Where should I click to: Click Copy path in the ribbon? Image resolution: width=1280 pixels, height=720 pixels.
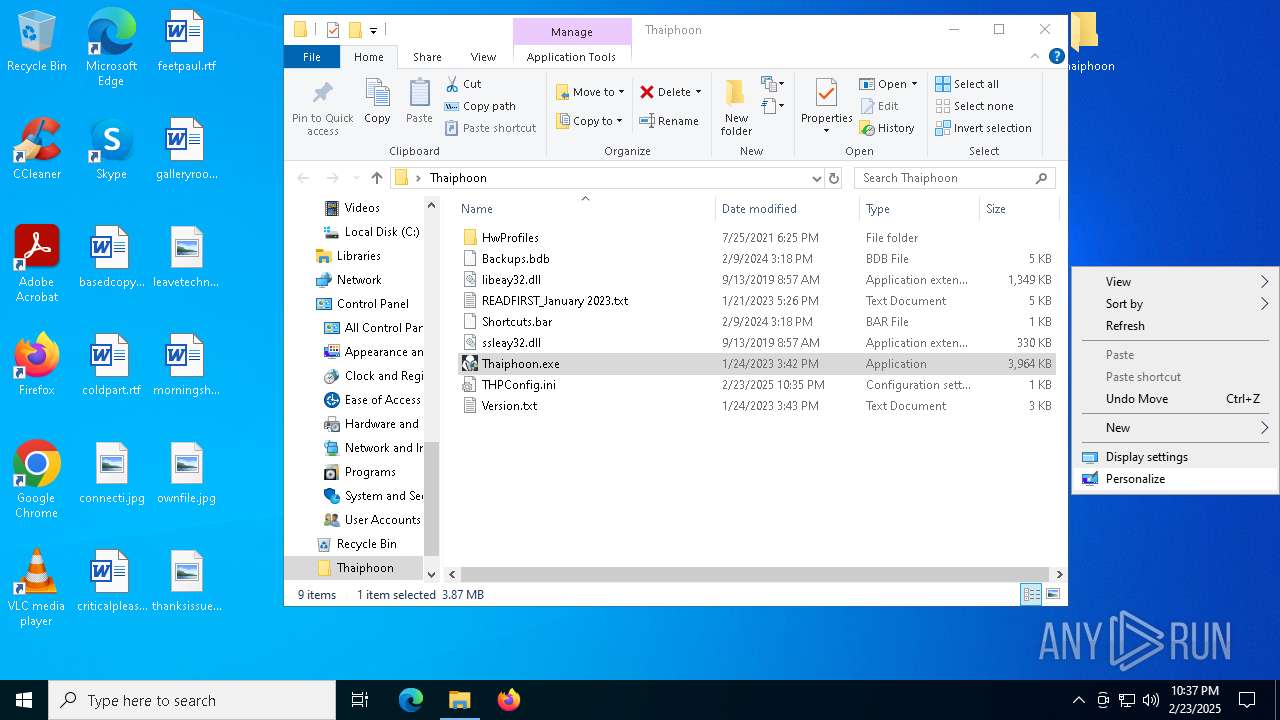[480, 106]
